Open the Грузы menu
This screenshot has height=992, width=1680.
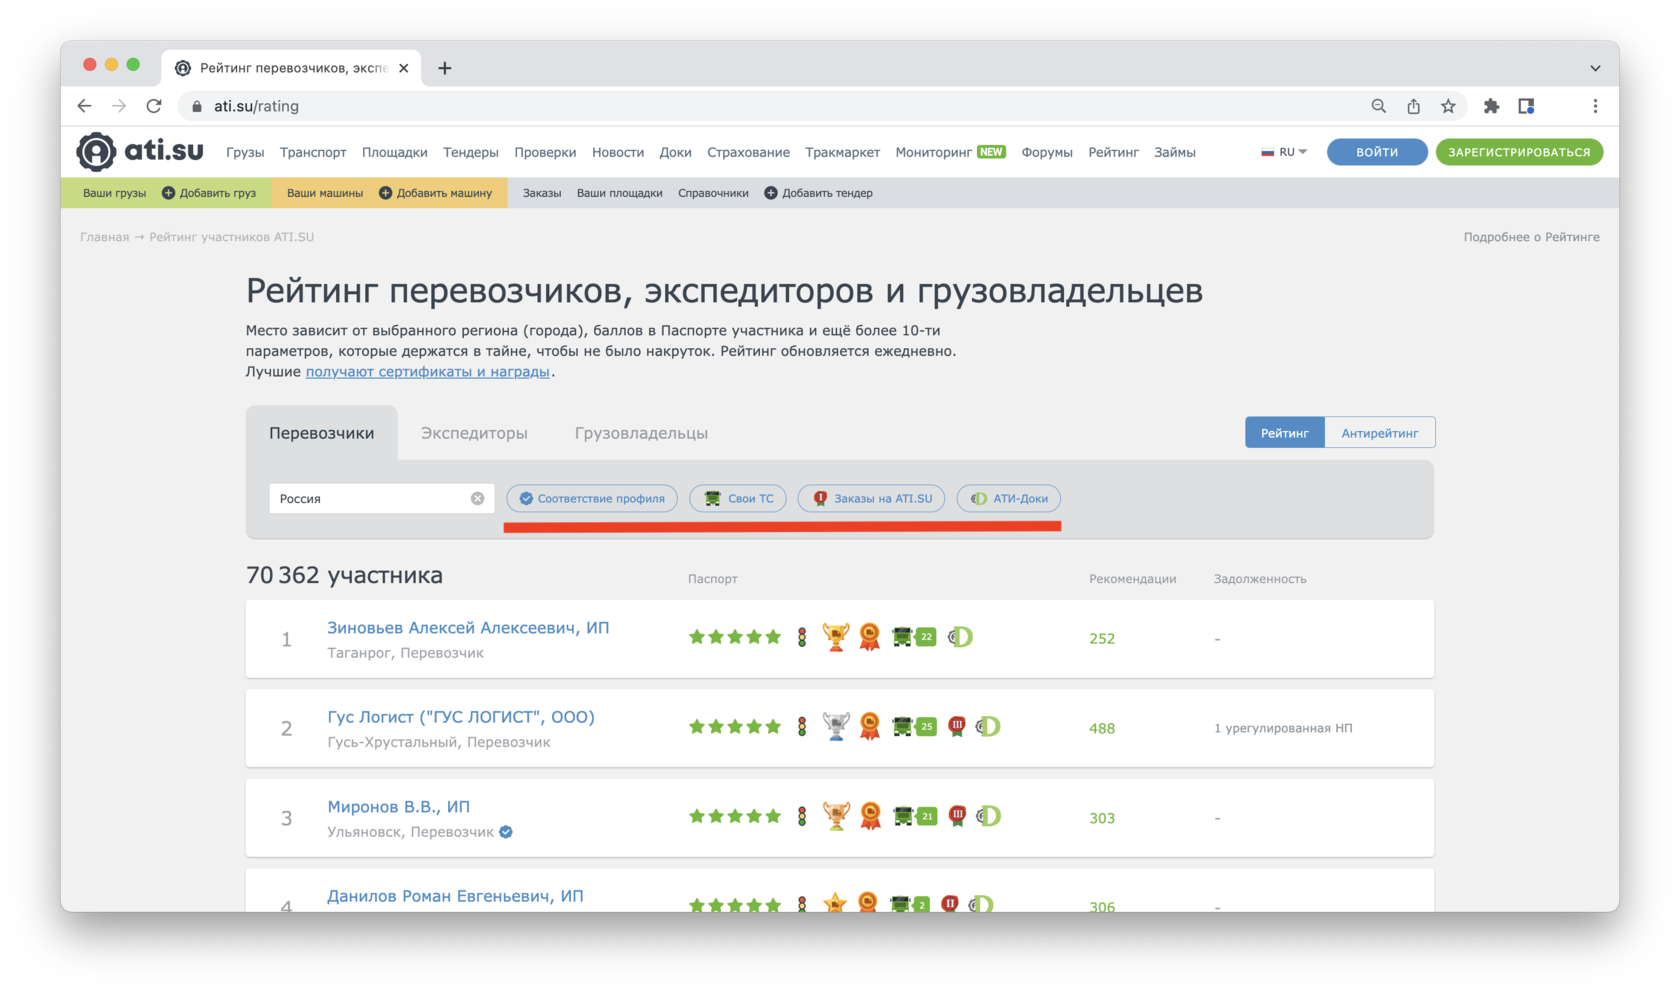[x=245, y=152]
